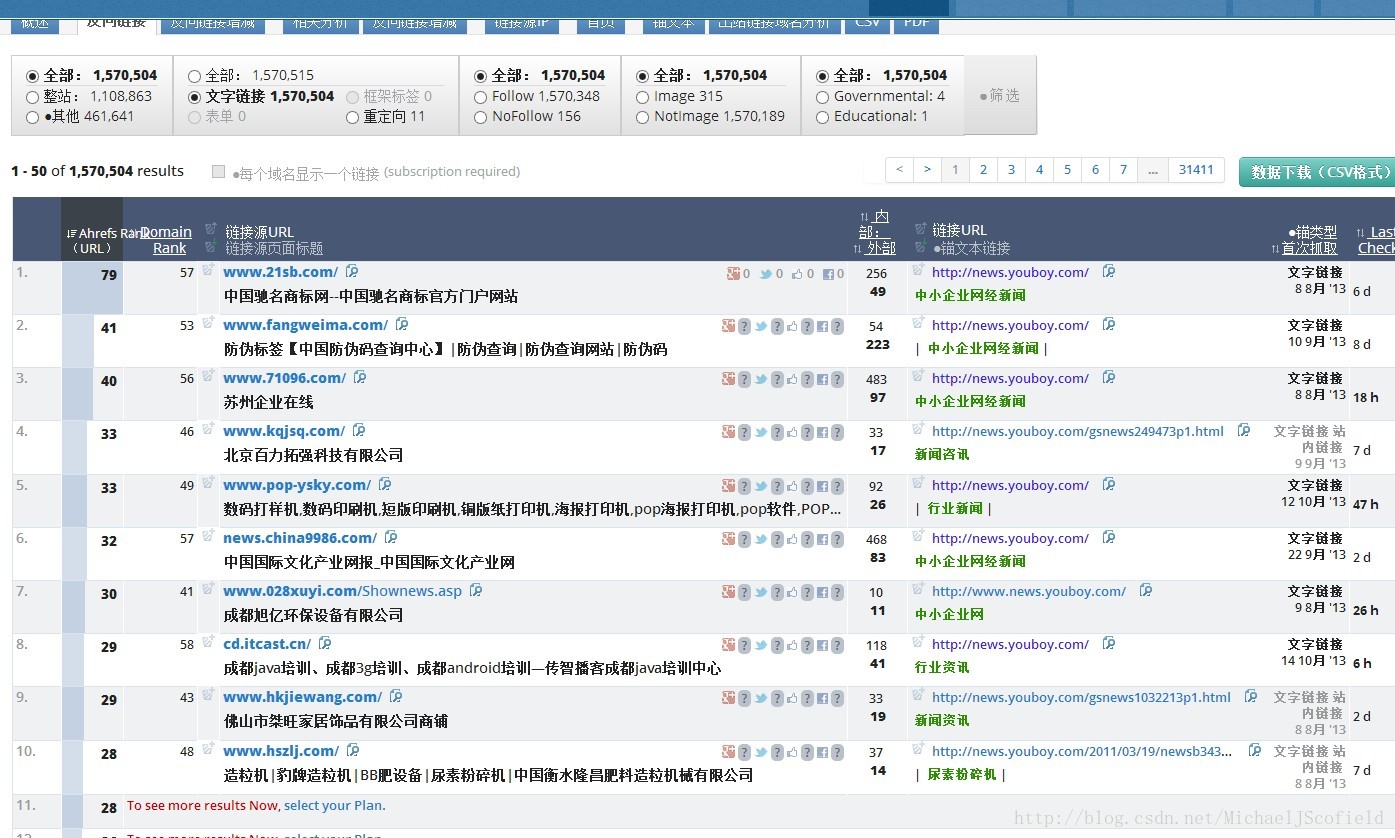
Task: Open the magnifier icon after www.71096.com/
Action: point(360,378)
